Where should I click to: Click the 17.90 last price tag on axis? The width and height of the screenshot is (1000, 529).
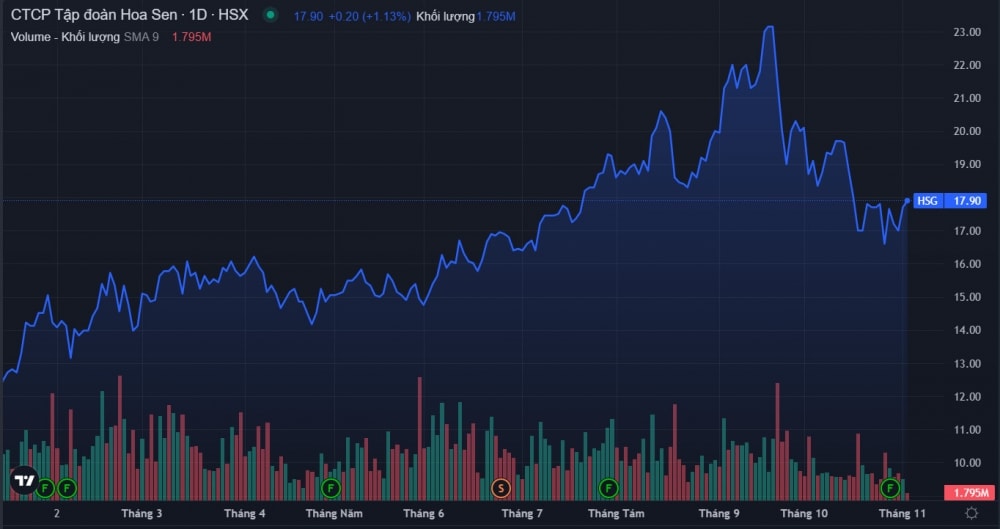(x=966, y=201)
